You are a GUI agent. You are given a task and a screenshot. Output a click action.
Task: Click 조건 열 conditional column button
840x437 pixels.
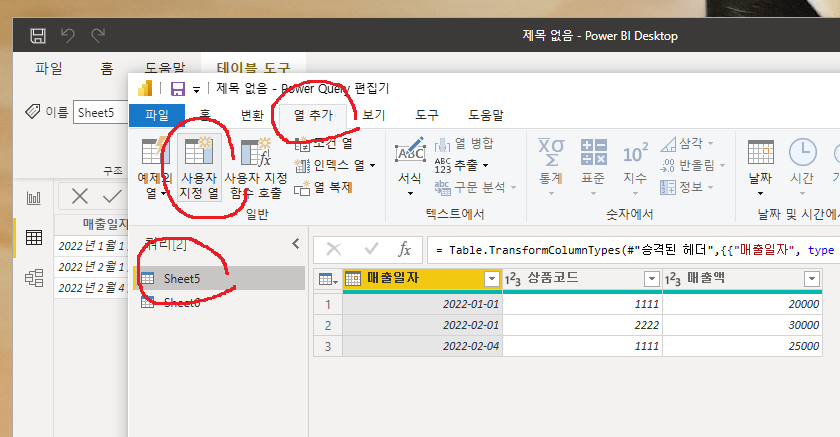[x=325, y=144]
